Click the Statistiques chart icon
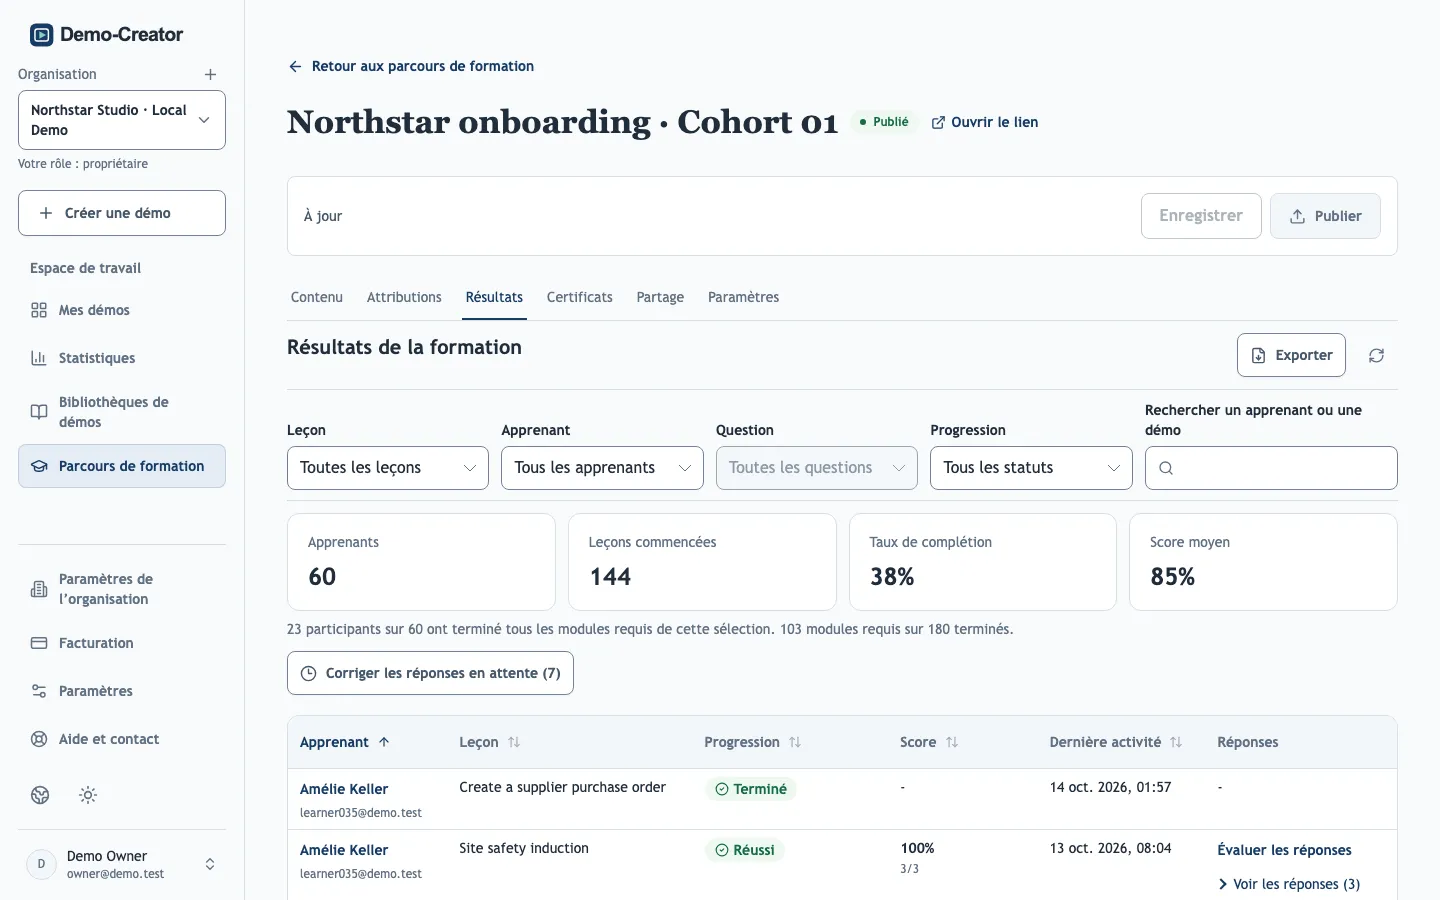The width and height of the screenshot is (1440, 900). tap(39, 358)
